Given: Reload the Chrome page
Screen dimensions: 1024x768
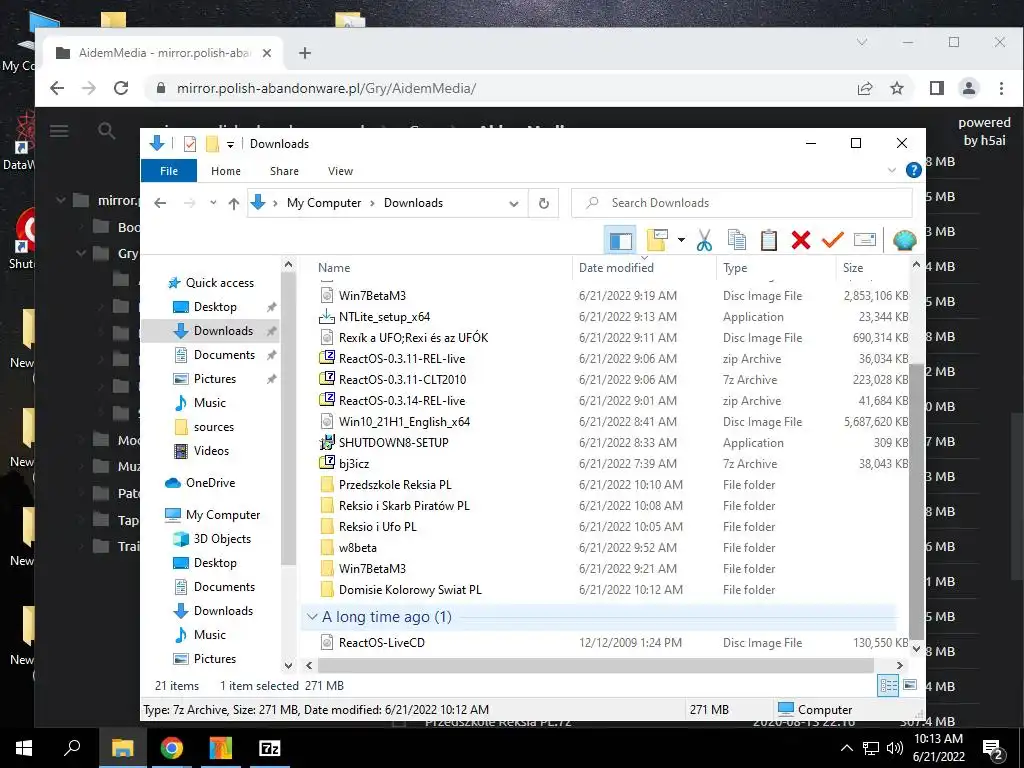Looking at the screenshot, I should point(121,88).
